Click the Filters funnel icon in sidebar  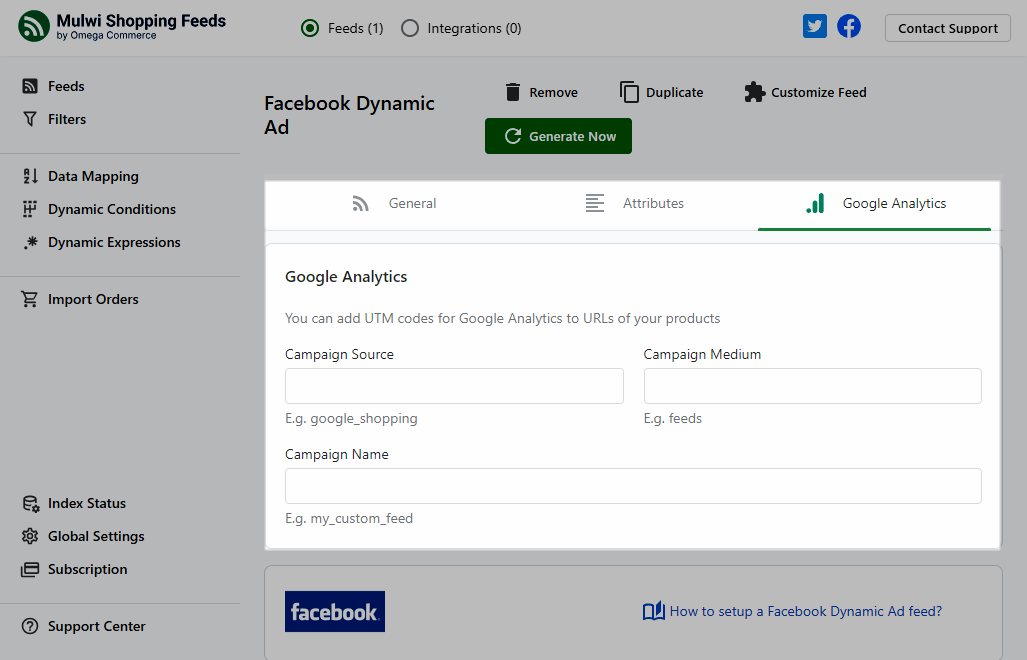click(x=30, y=119)
